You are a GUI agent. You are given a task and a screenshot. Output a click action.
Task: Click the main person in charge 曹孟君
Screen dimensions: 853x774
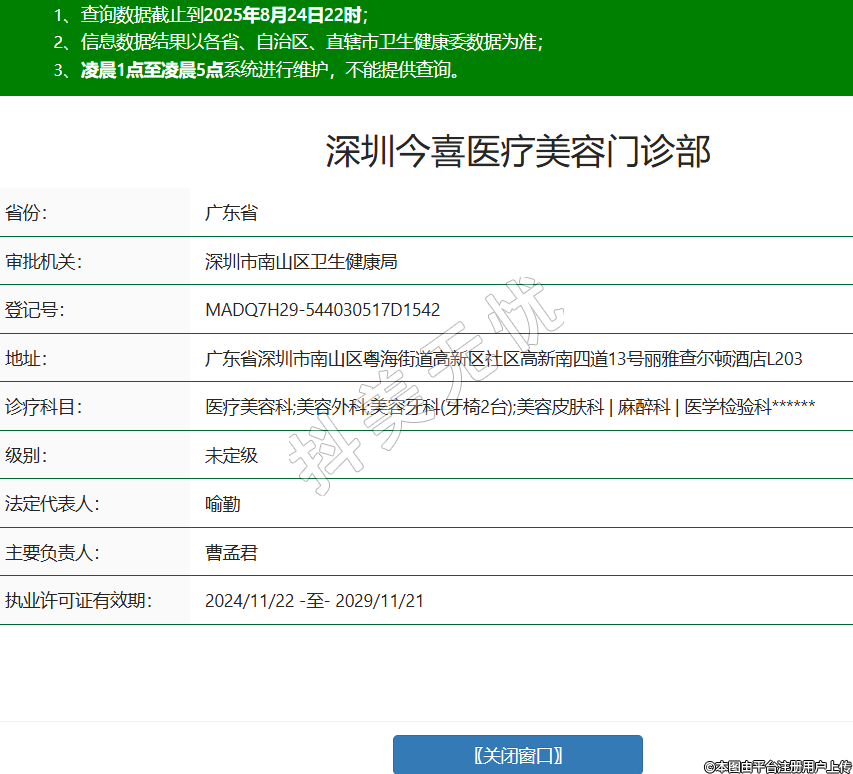point(231,553)
